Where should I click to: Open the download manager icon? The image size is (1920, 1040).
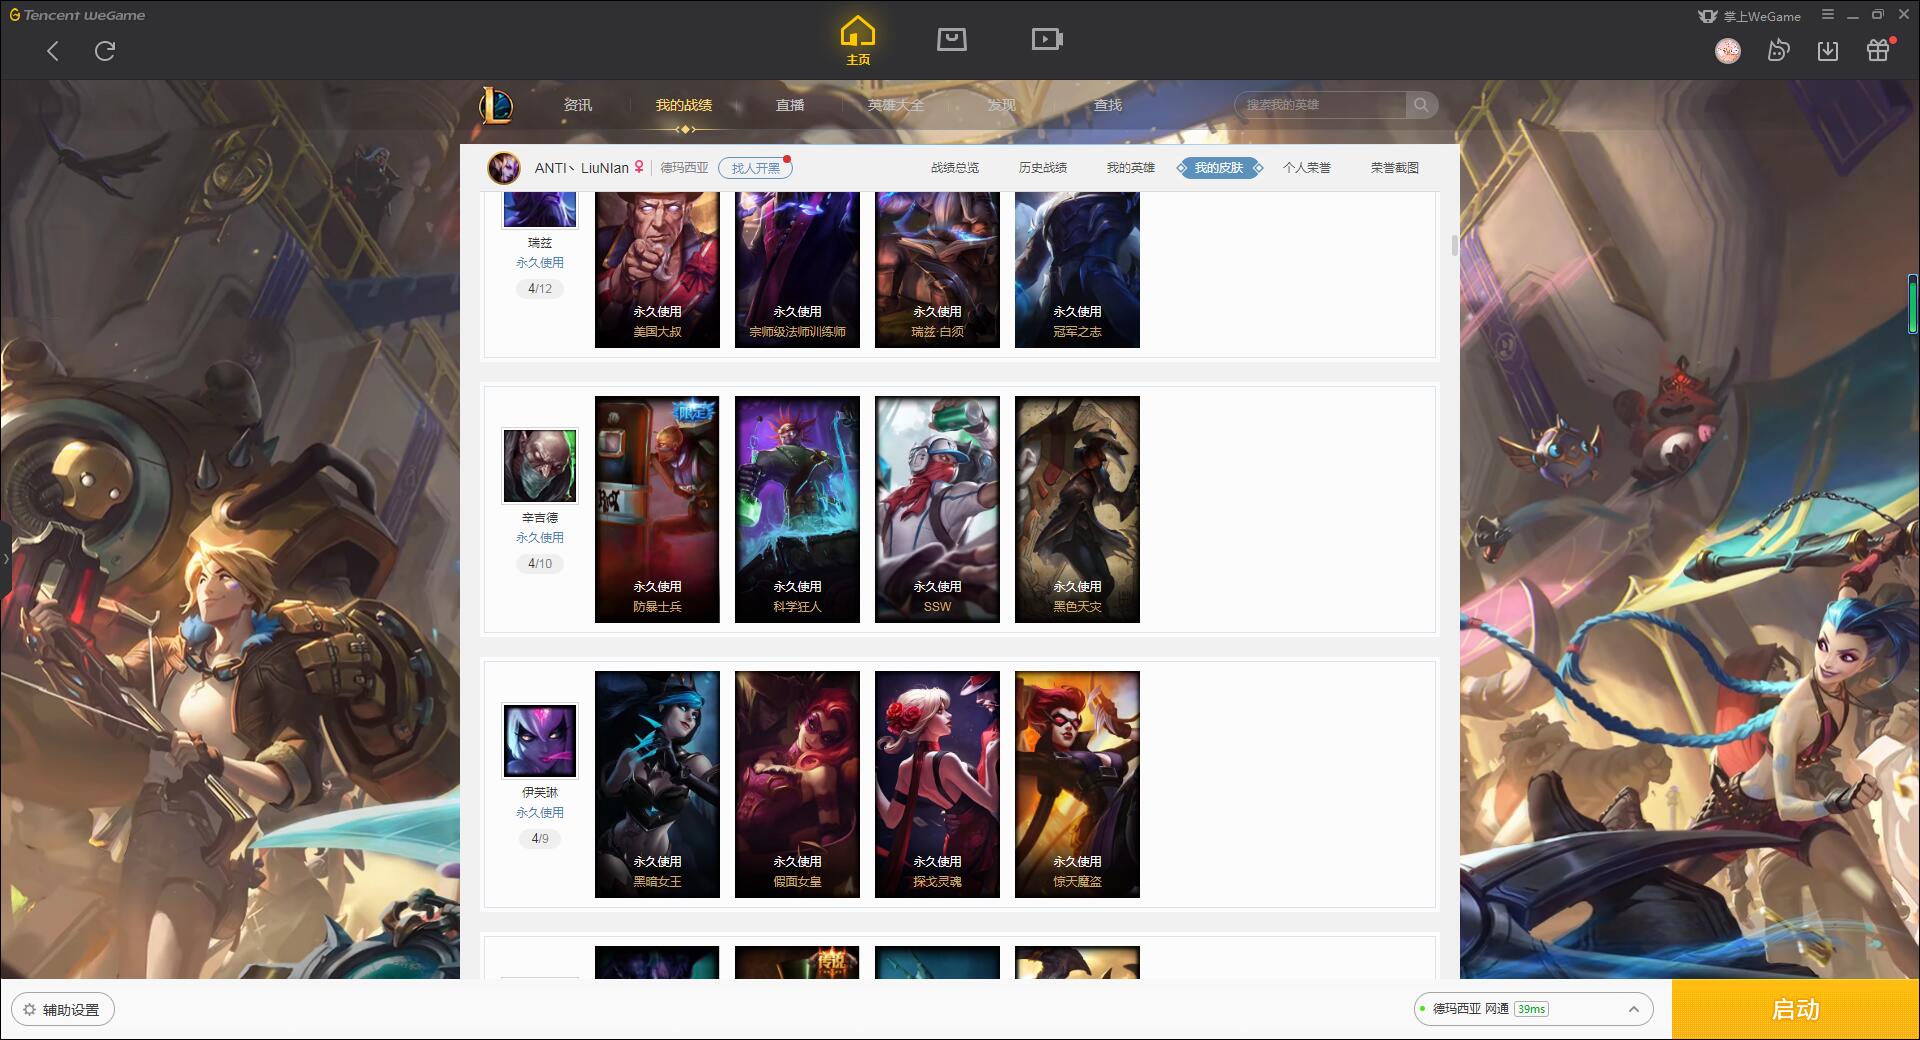[x=1828, y=50]
